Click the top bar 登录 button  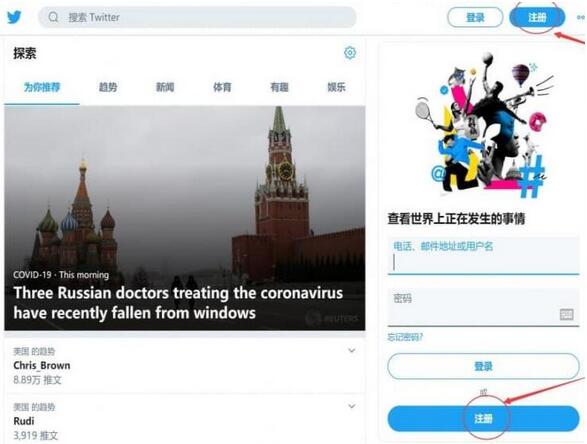point(475,17)
